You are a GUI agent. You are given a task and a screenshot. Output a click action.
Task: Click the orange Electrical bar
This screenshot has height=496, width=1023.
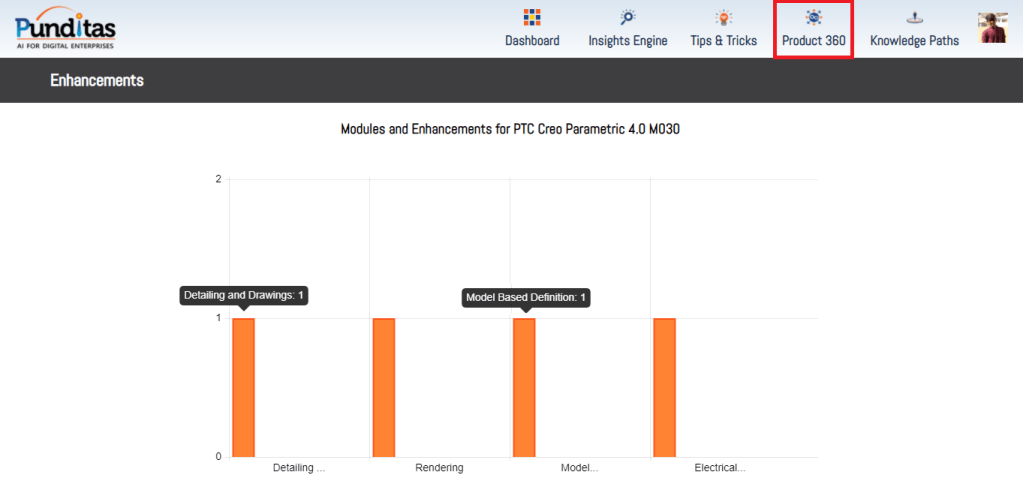click(x=664, y=387)
